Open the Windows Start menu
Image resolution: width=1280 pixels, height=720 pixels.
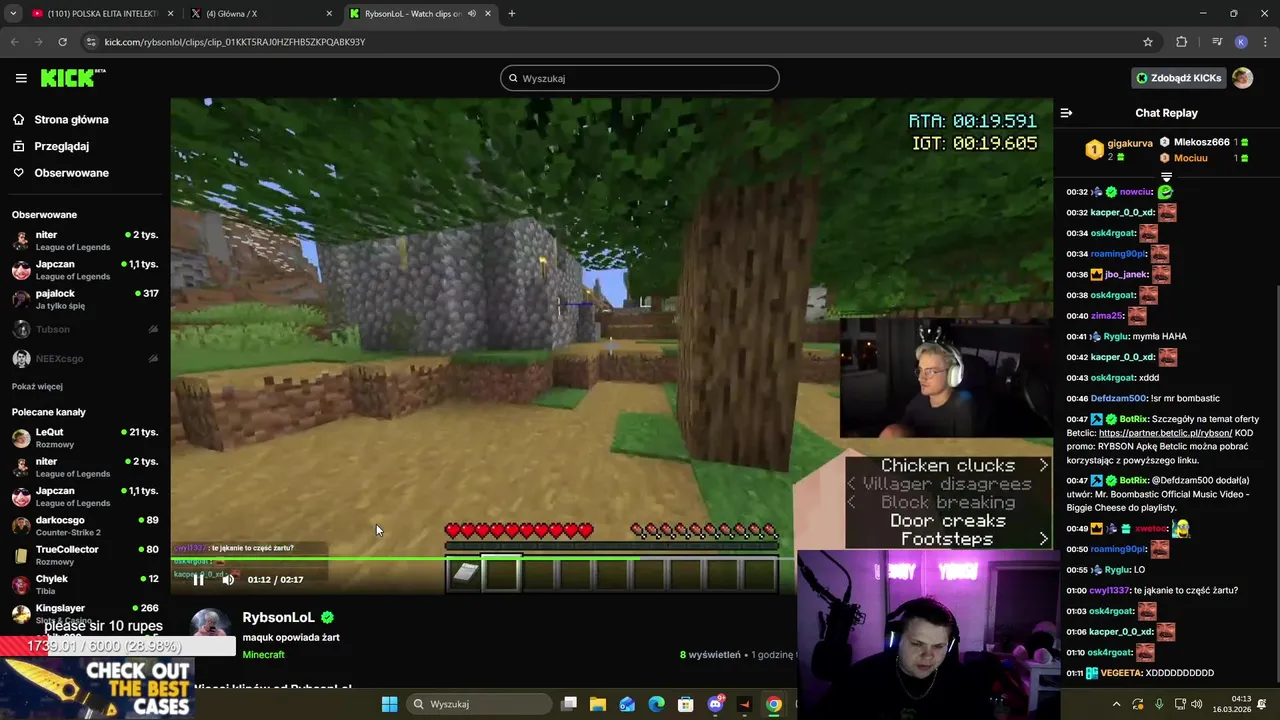(x=389, y=704)
